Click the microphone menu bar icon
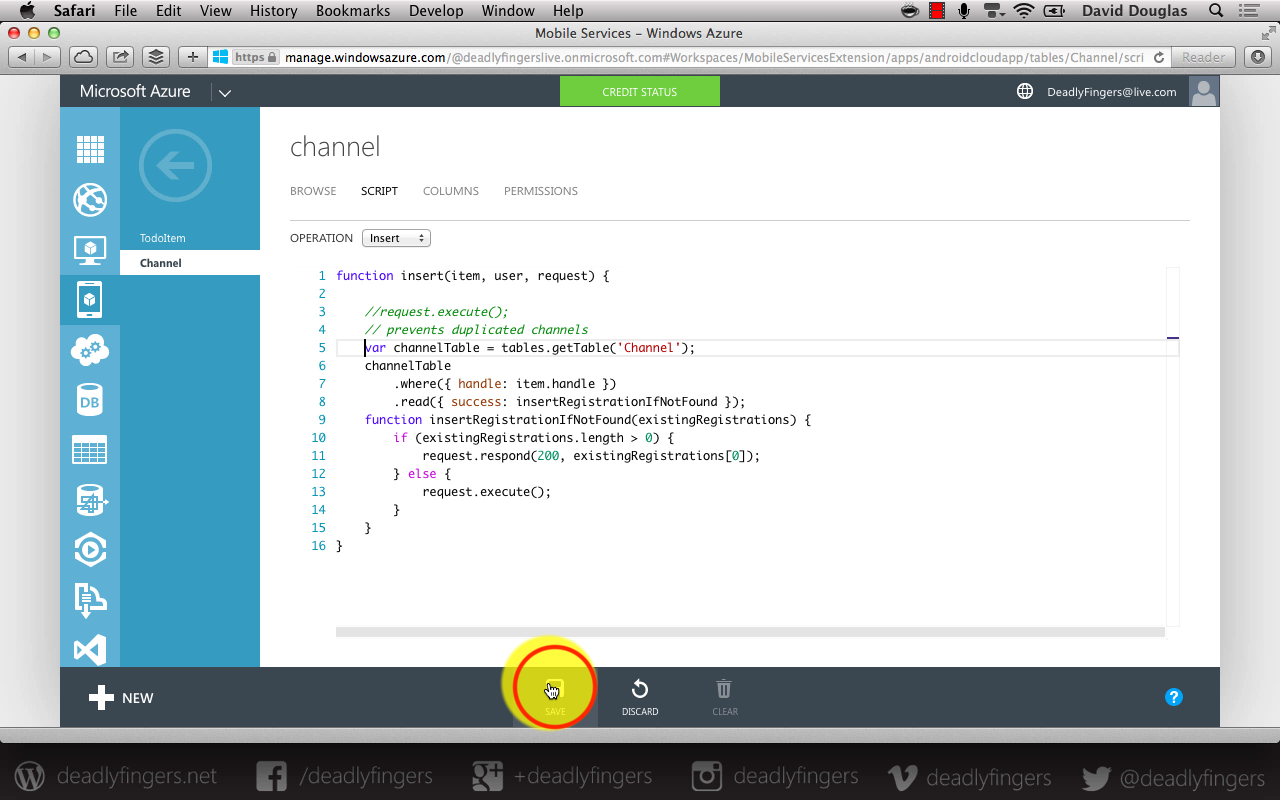 [x=964, y=11]
